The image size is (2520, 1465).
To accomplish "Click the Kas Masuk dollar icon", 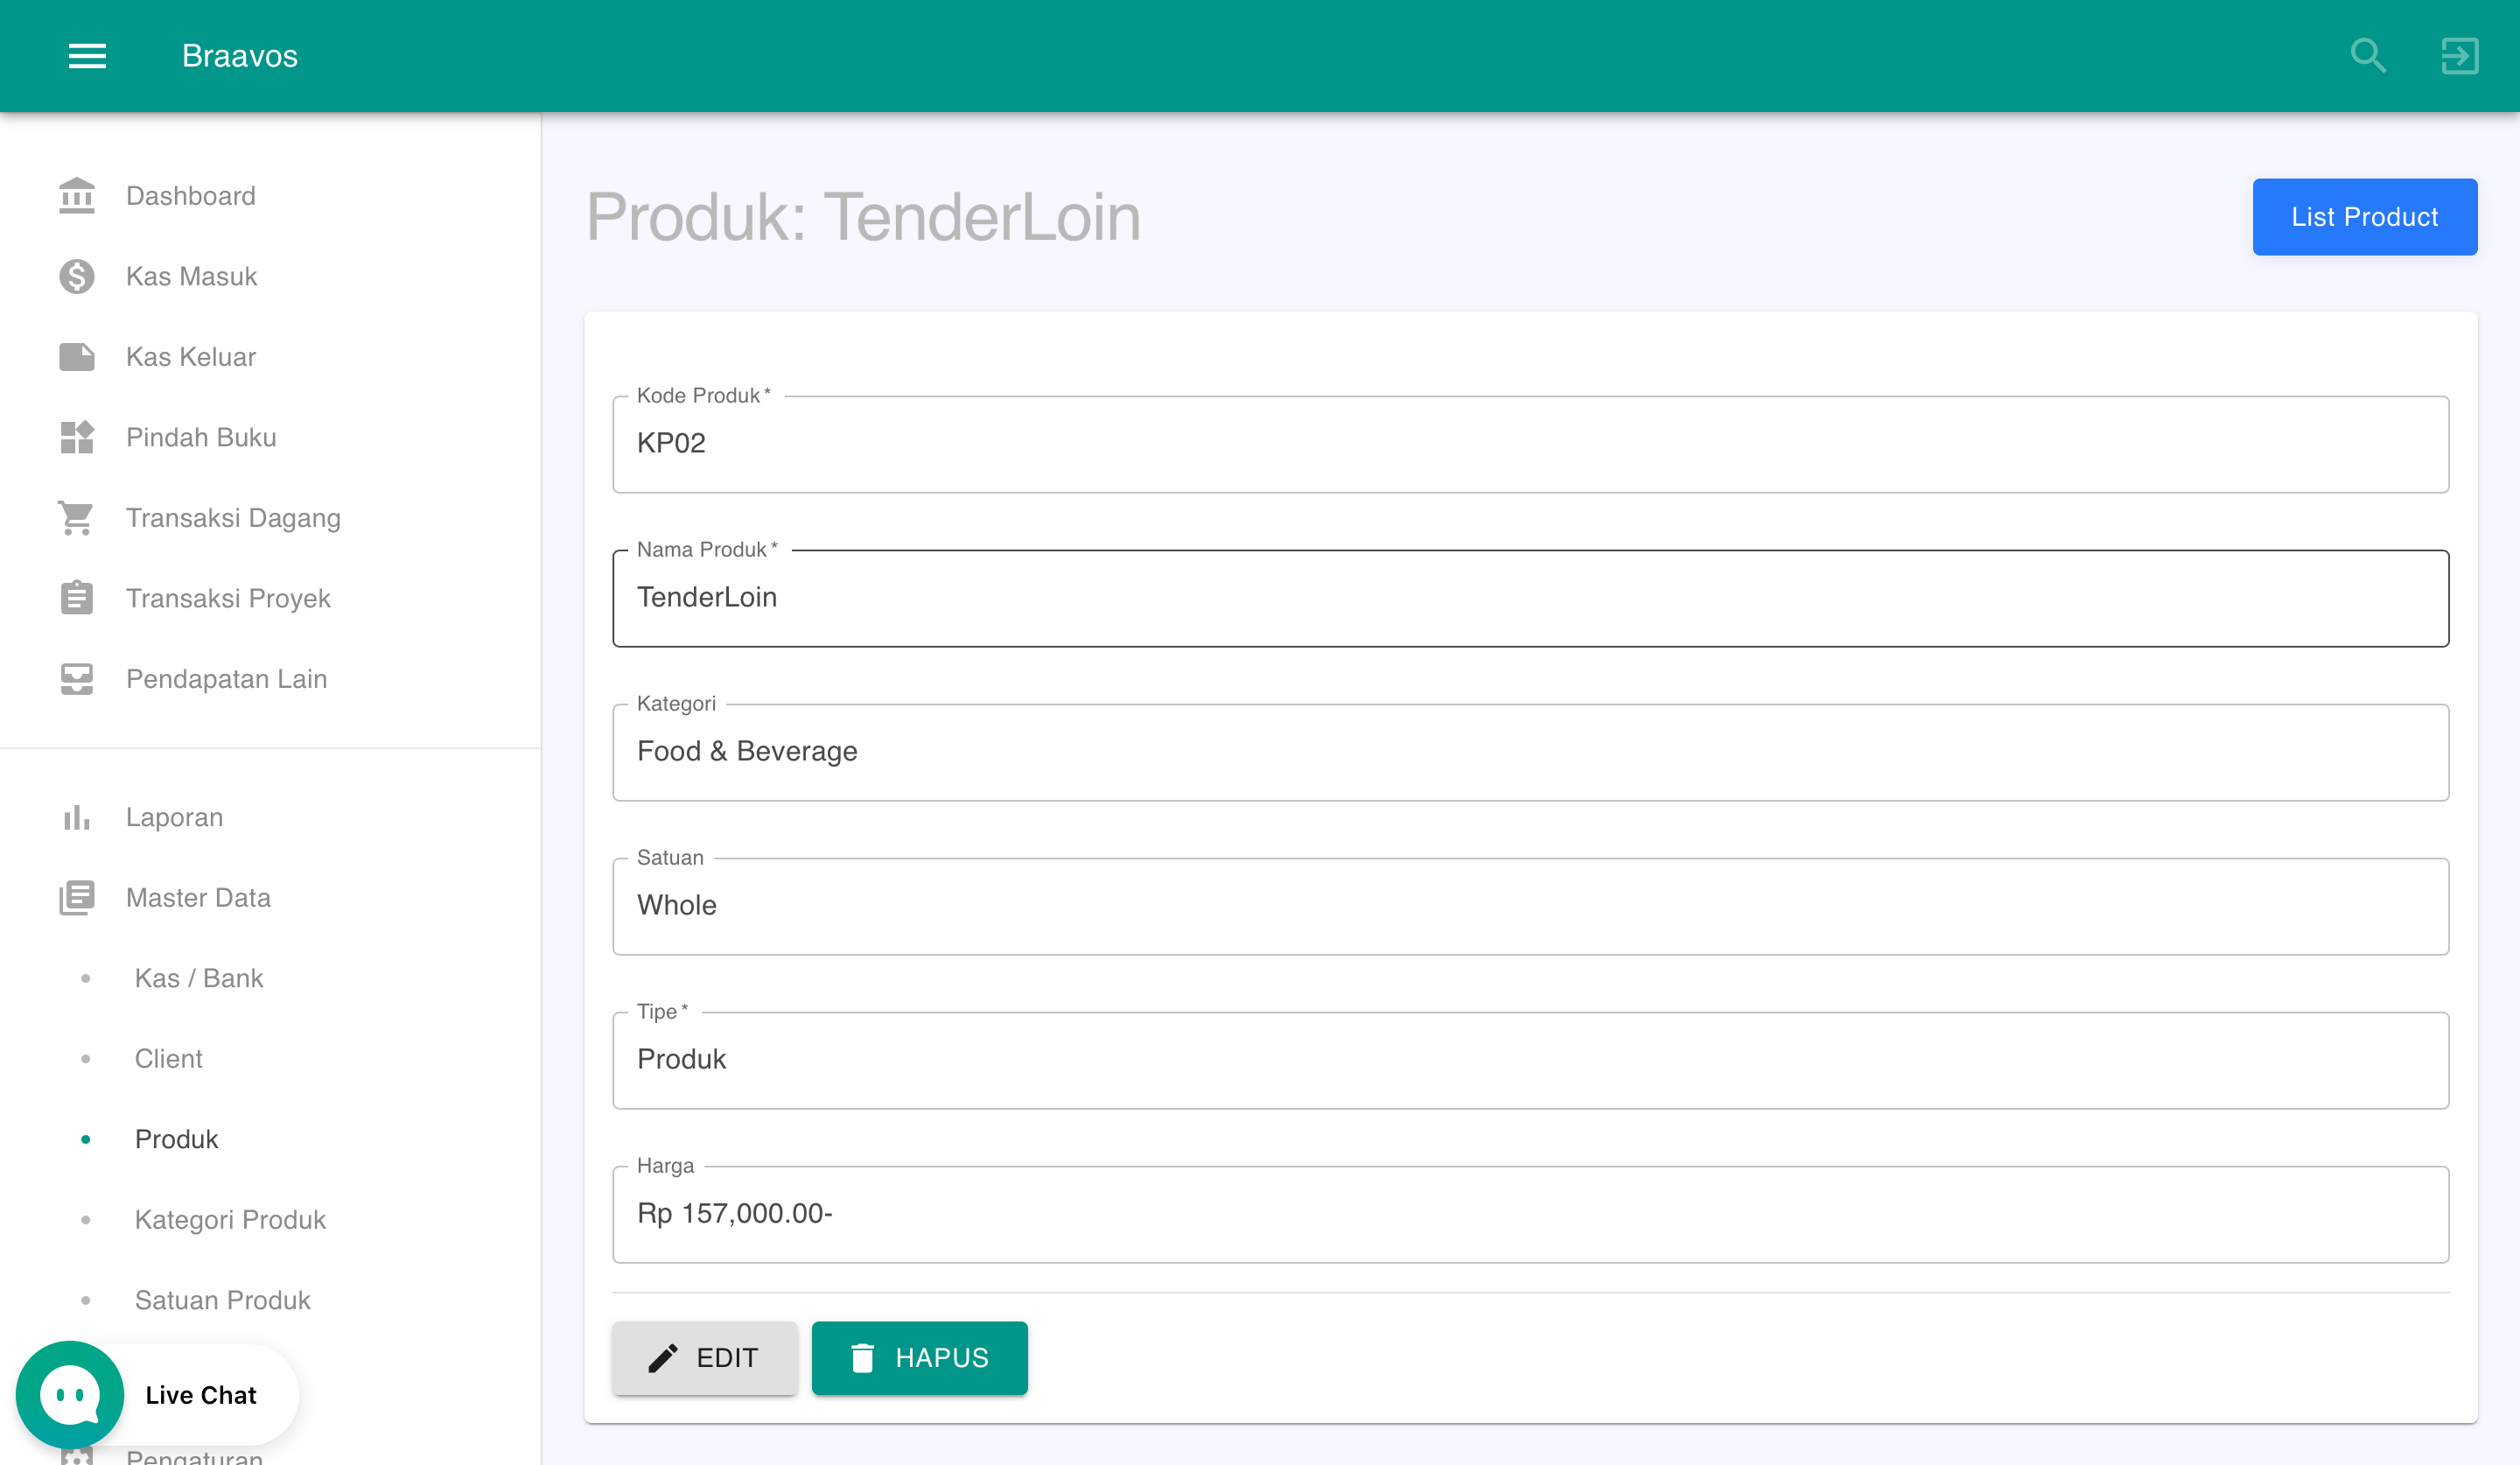I will 77,276.
